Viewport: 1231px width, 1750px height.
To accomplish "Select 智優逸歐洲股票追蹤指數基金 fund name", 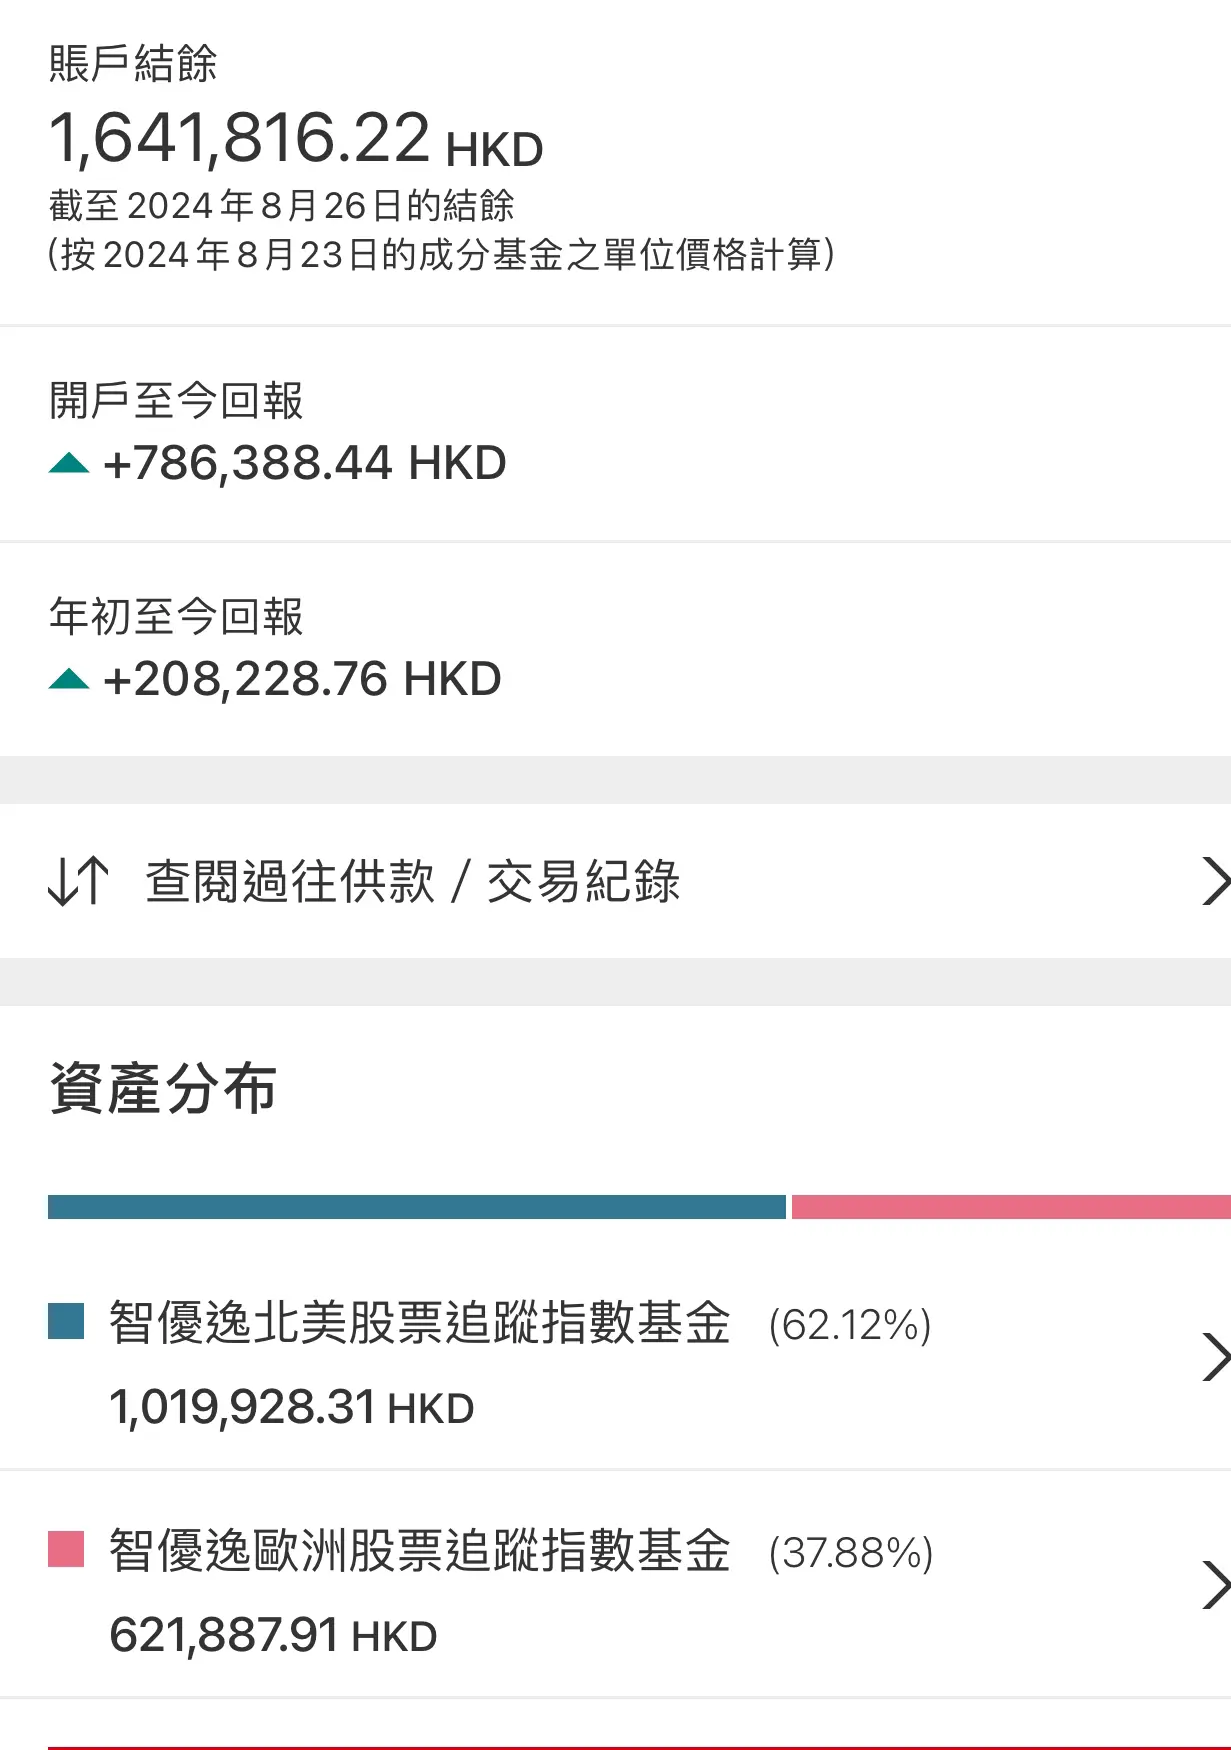I will tap(420, 1550).
